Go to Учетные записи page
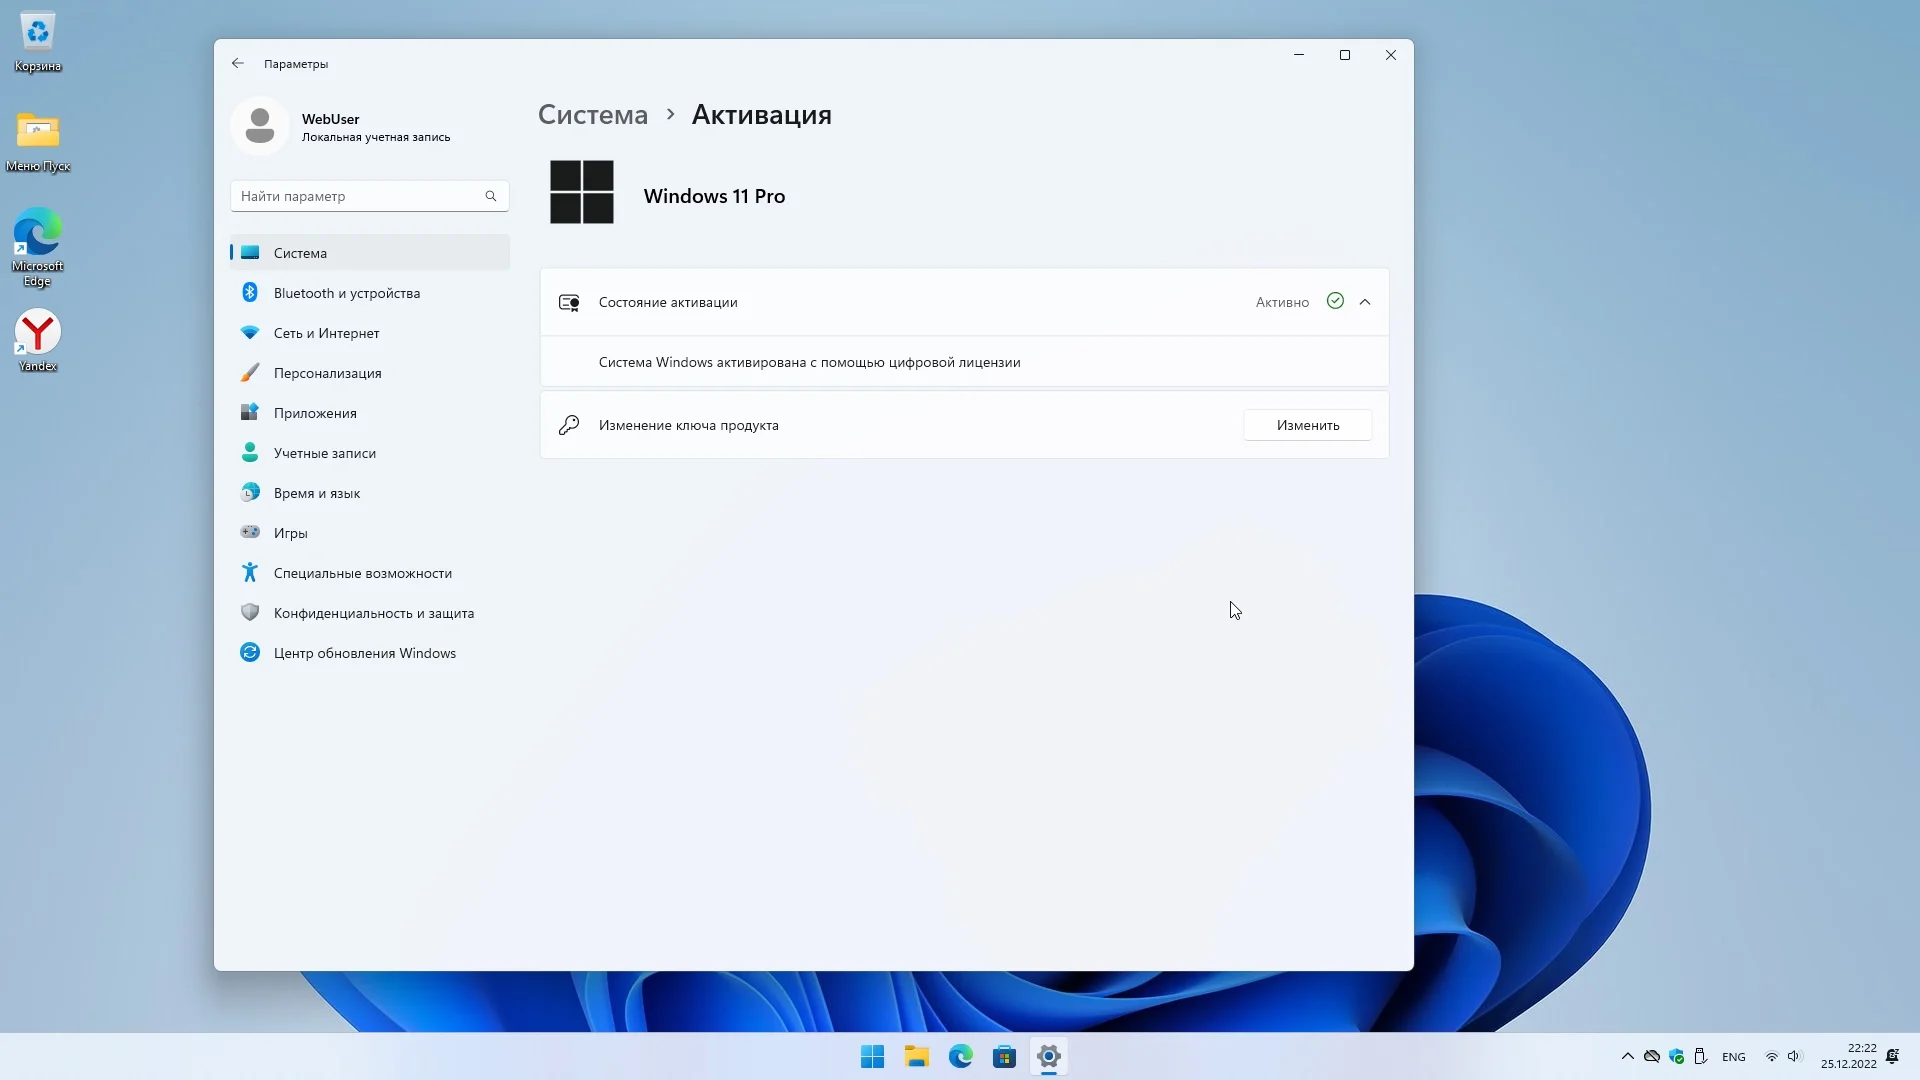1920x1080 pixels. pos(324,453)
